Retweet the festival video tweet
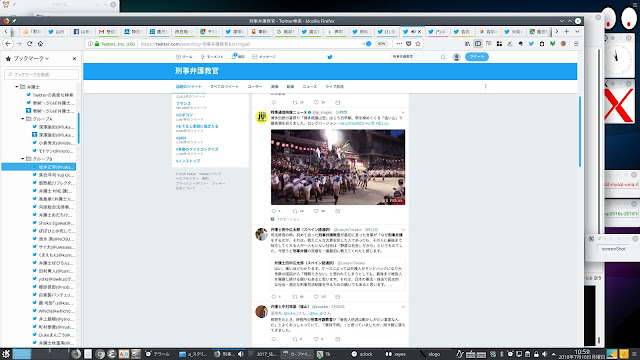The image size is (640, 360). pos(295,211)
